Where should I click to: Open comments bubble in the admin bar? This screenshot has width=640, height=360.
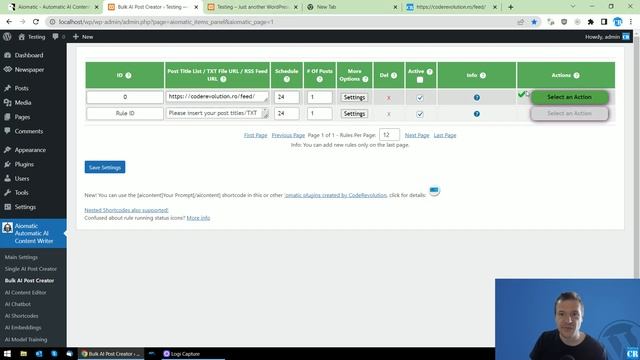(x=58, y=37)
